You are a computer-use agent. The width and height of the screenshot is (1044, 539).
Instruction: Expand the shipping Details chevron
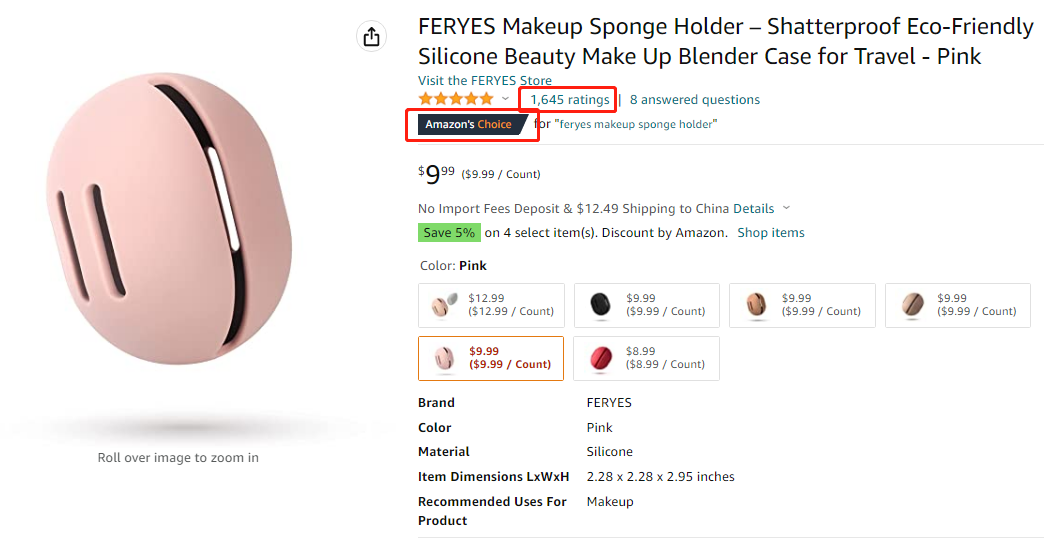coord(786,209)
